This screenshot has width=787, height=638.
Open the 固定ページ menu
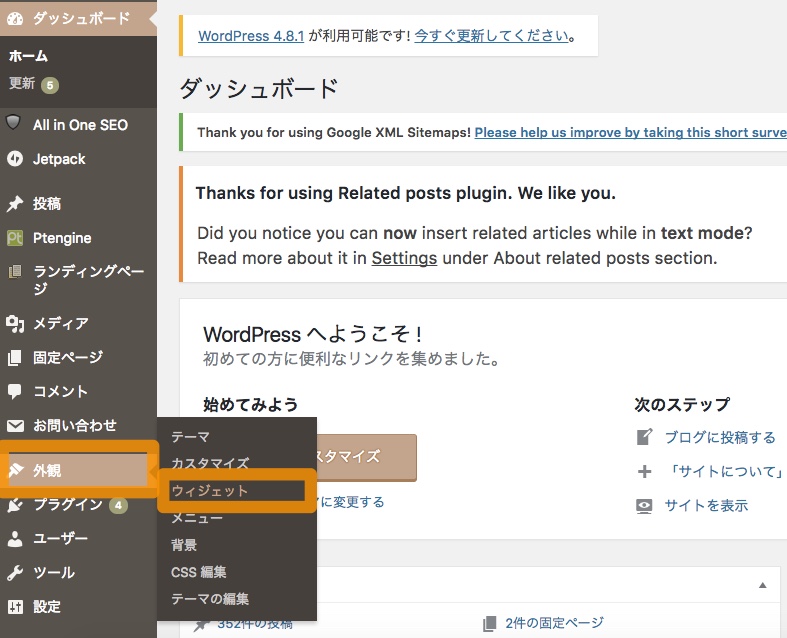[78, 357]
